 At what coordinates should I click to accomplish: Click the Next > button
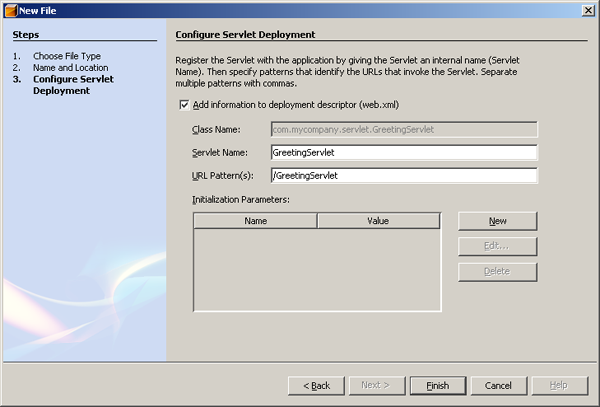pos(379,385)
